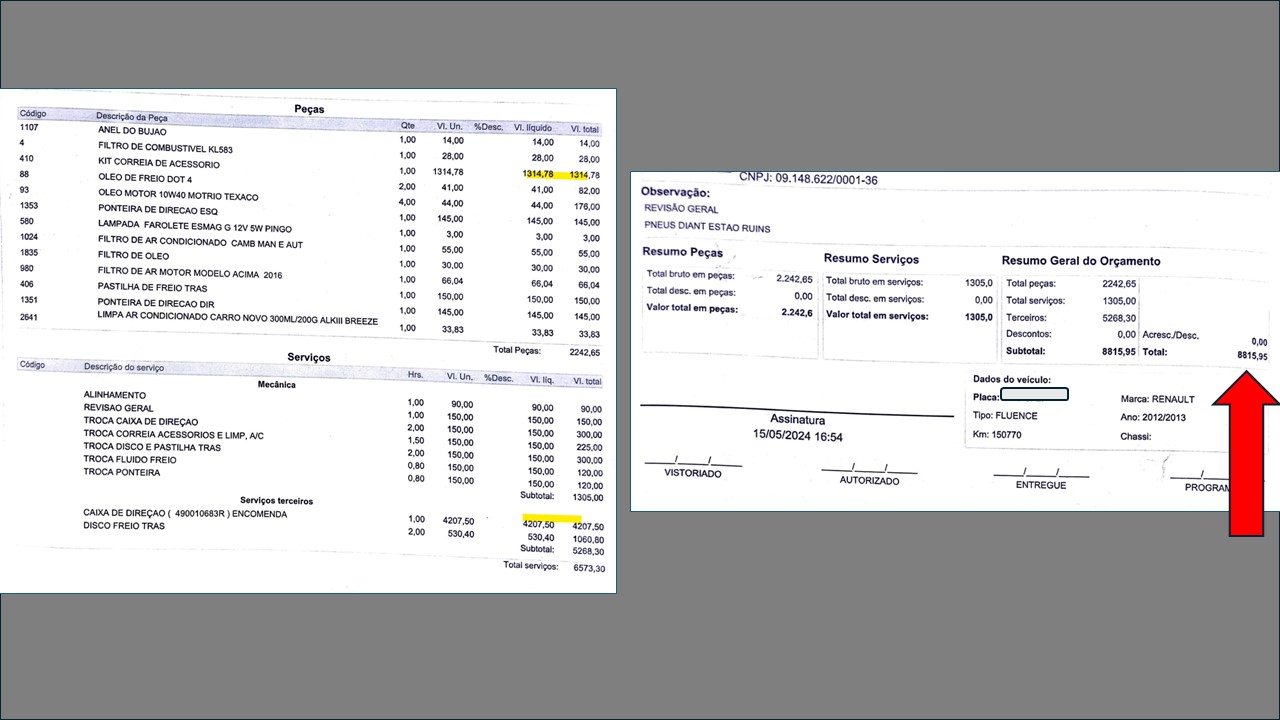Click the 'Serviços' section heading on the left document

coord(309,357)
